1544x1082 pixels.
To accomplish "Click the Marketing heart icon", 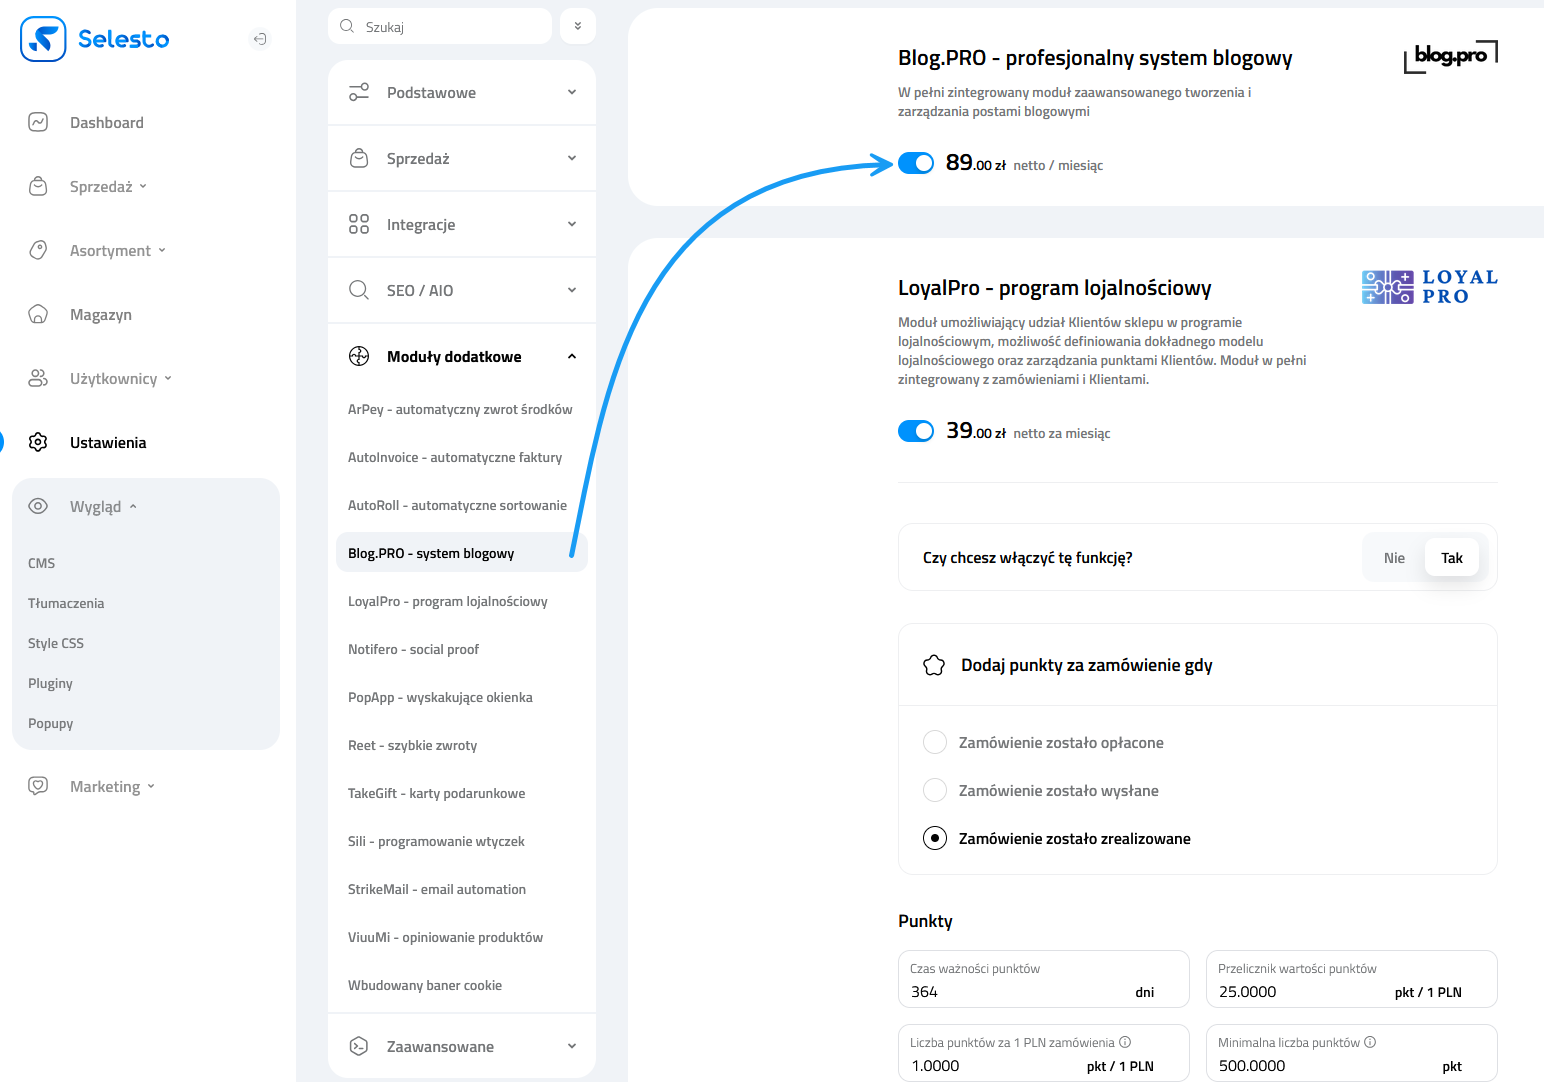I will coord(38,786).
